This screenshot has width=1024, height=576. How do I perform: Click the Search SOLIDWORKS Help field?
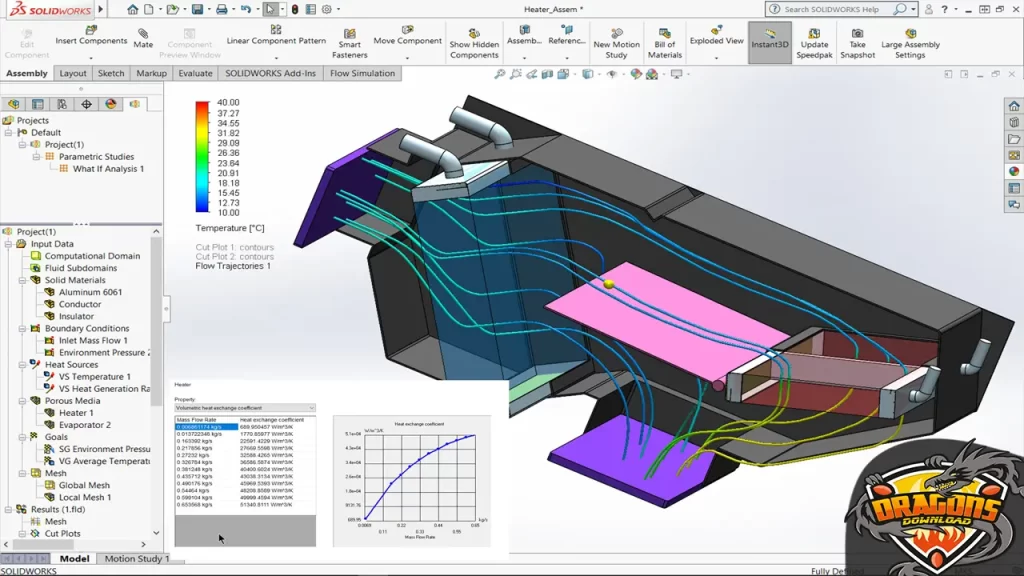click(840, 9)
